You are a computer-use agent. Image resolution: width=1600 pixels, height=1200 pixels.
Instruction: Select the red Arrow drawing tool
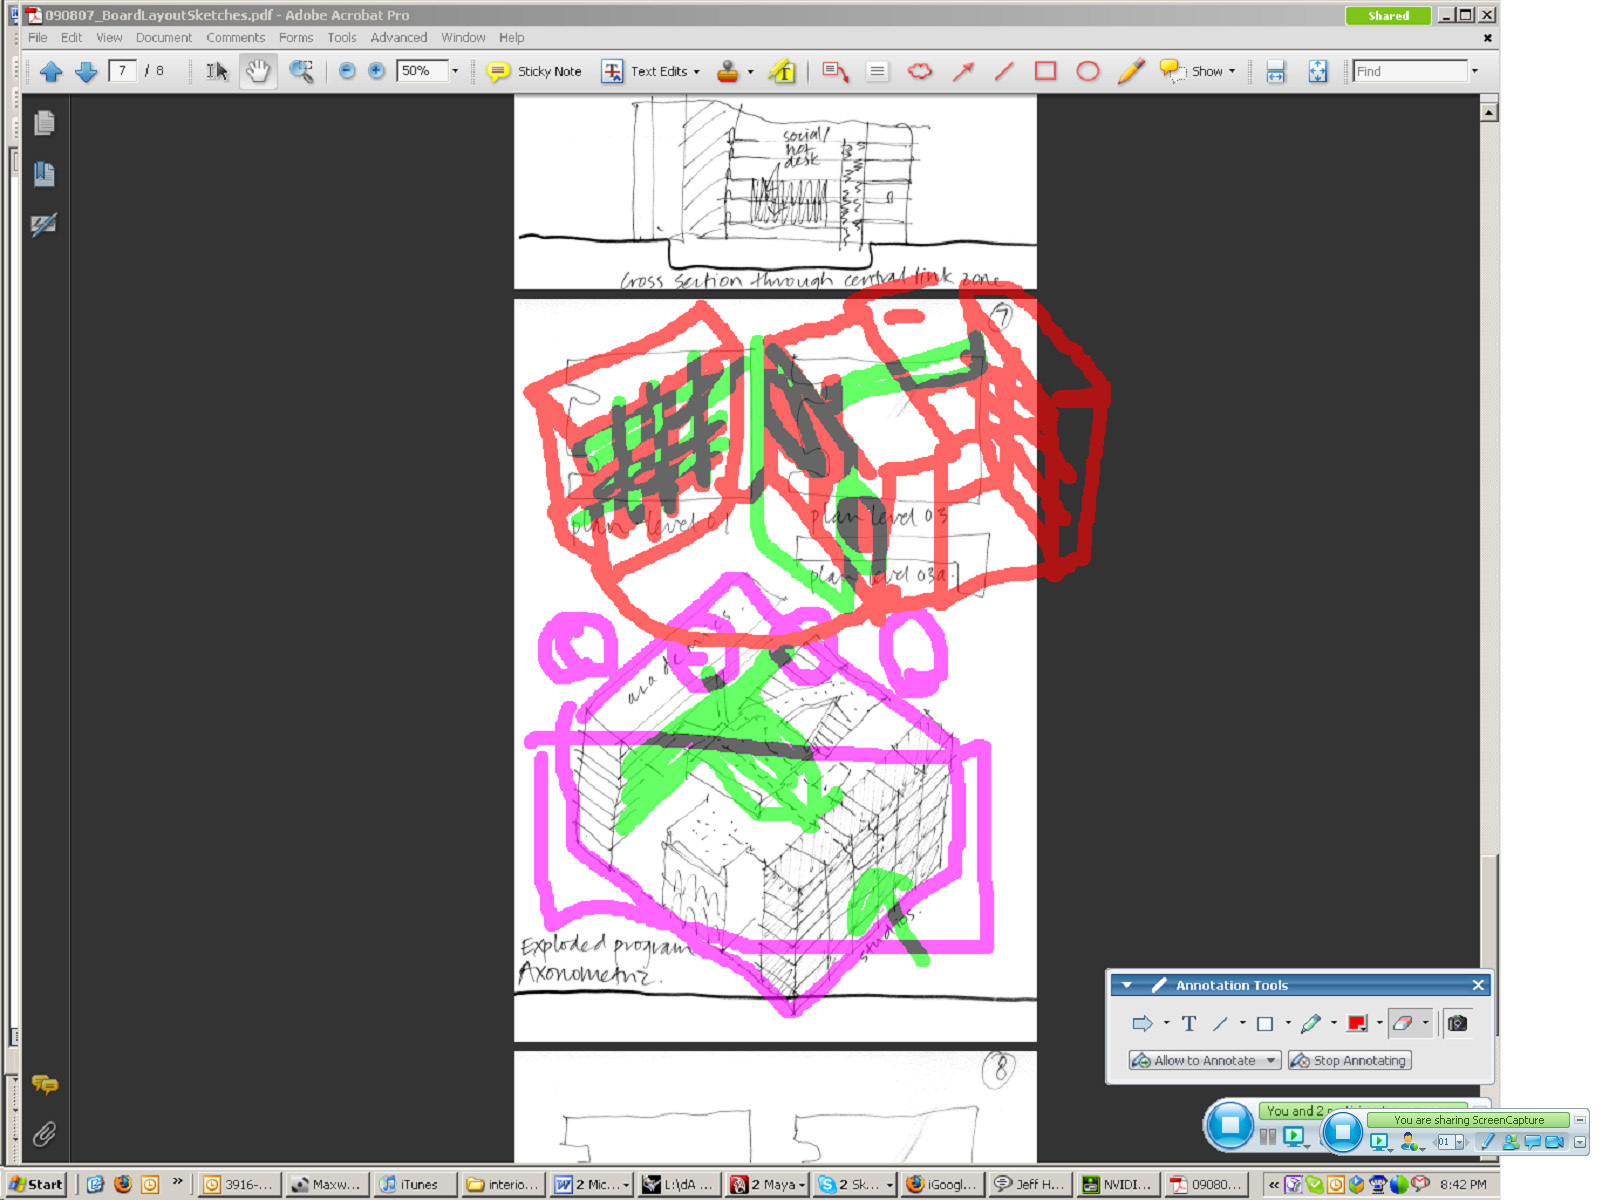point(963,71)
